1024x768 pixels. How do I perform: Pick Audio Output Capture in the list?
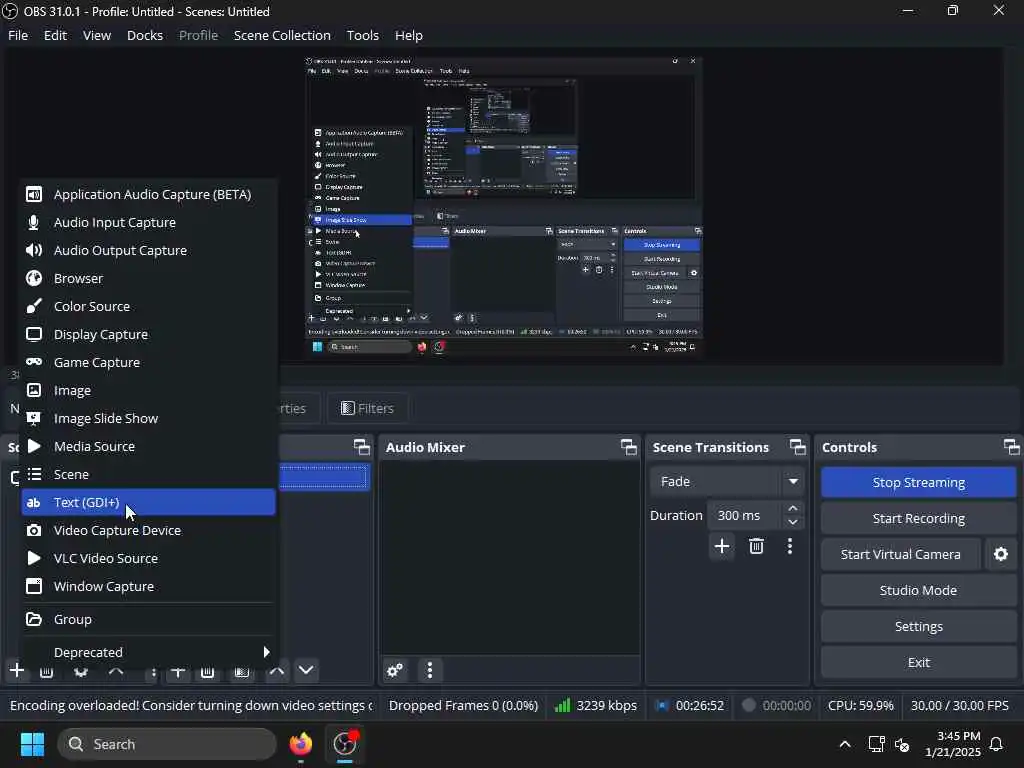coord(148,251)
